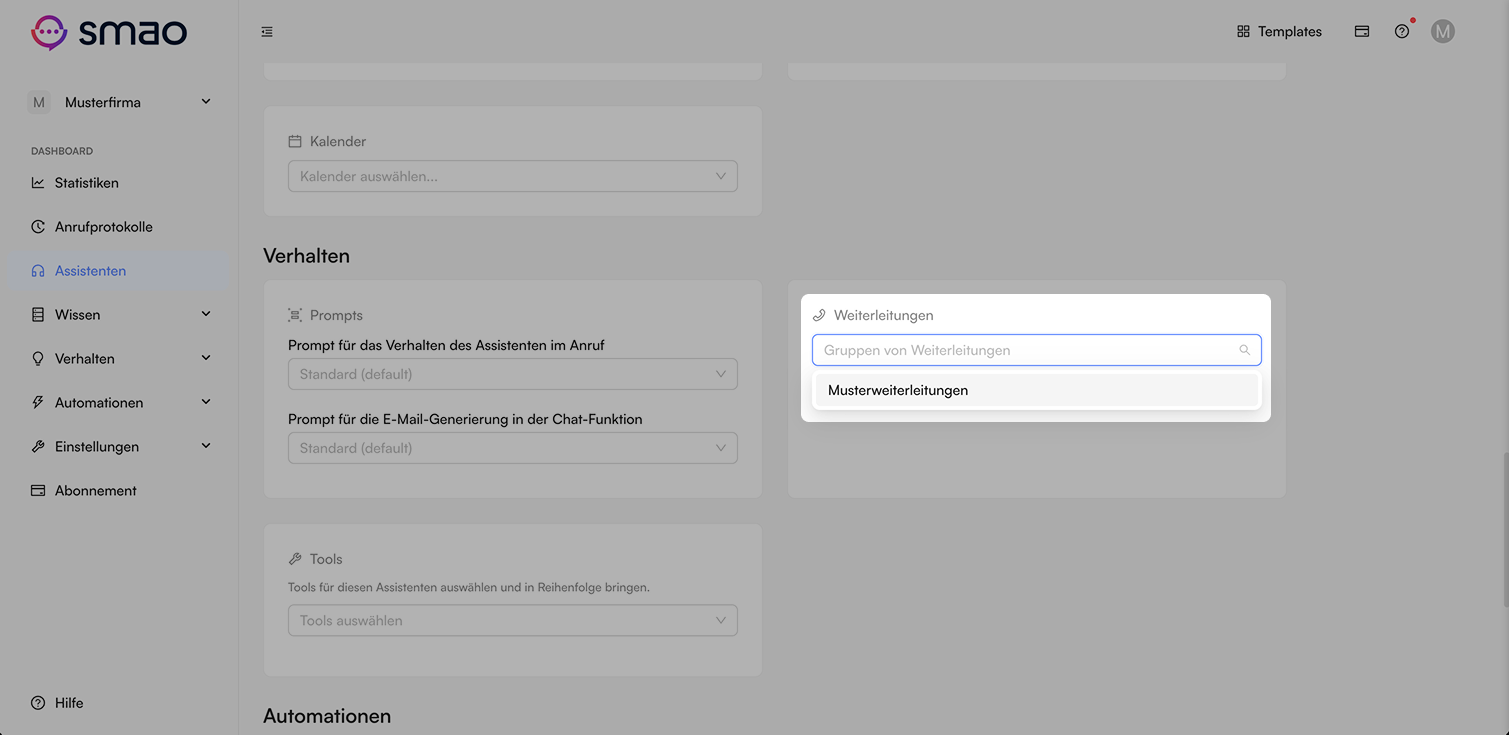Open the assistant call behavior prompt dropdown
Viewport: 1509px width, 735px height.
pos(513,374)
